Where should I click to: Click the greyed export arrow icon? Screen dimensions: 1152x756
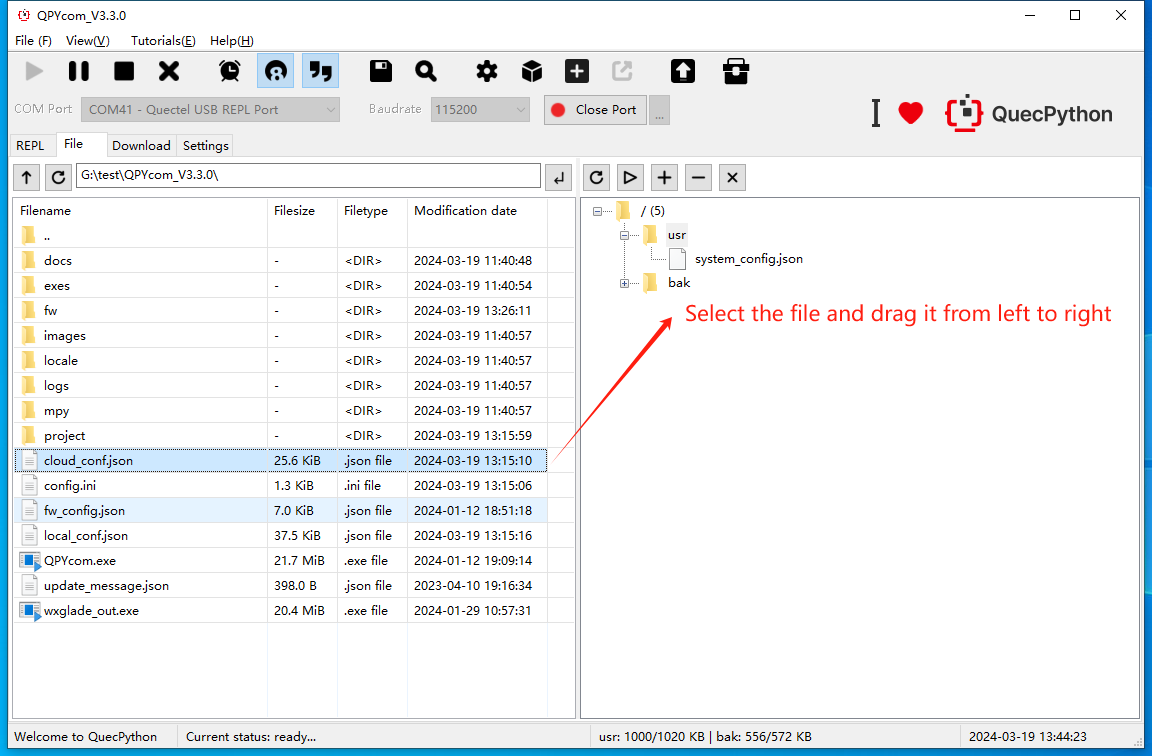tap(622, 71)
